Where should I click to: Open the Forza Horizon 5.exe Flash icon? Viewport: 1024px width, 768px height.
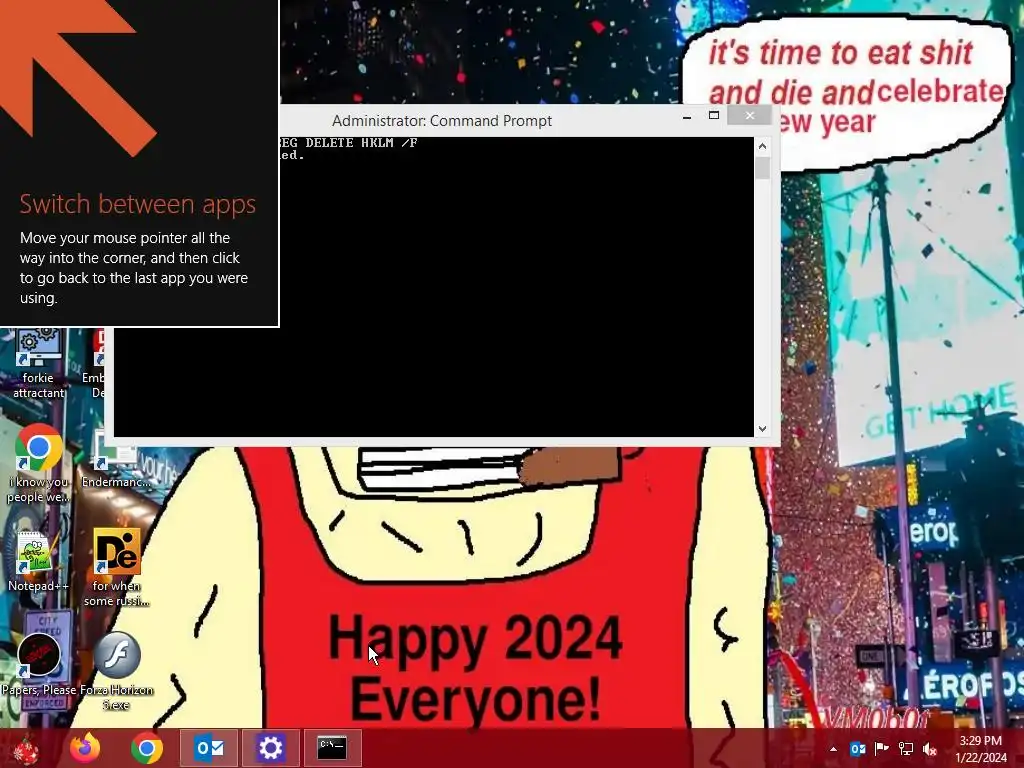pos(117,669)
